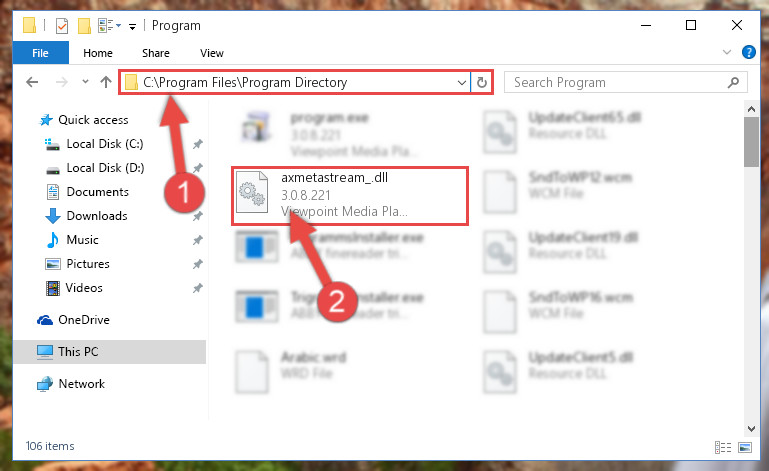Image resolution: width=769 pixels, height=471 pixels.
Task: Switch to the View tab
Action: point(212,53)
